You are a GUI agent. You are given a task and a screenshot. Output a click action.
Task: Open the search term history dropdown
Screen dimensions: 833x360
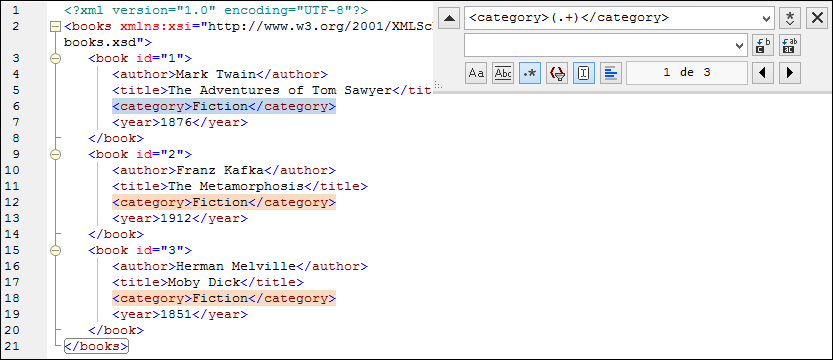[766, 19]
